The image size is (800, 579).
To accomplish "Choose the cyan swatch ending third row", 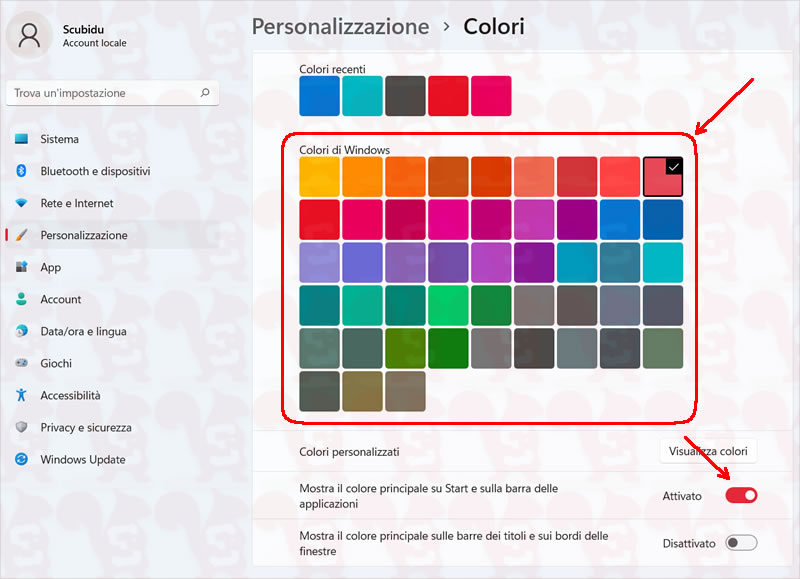I will tap(663, 262).
